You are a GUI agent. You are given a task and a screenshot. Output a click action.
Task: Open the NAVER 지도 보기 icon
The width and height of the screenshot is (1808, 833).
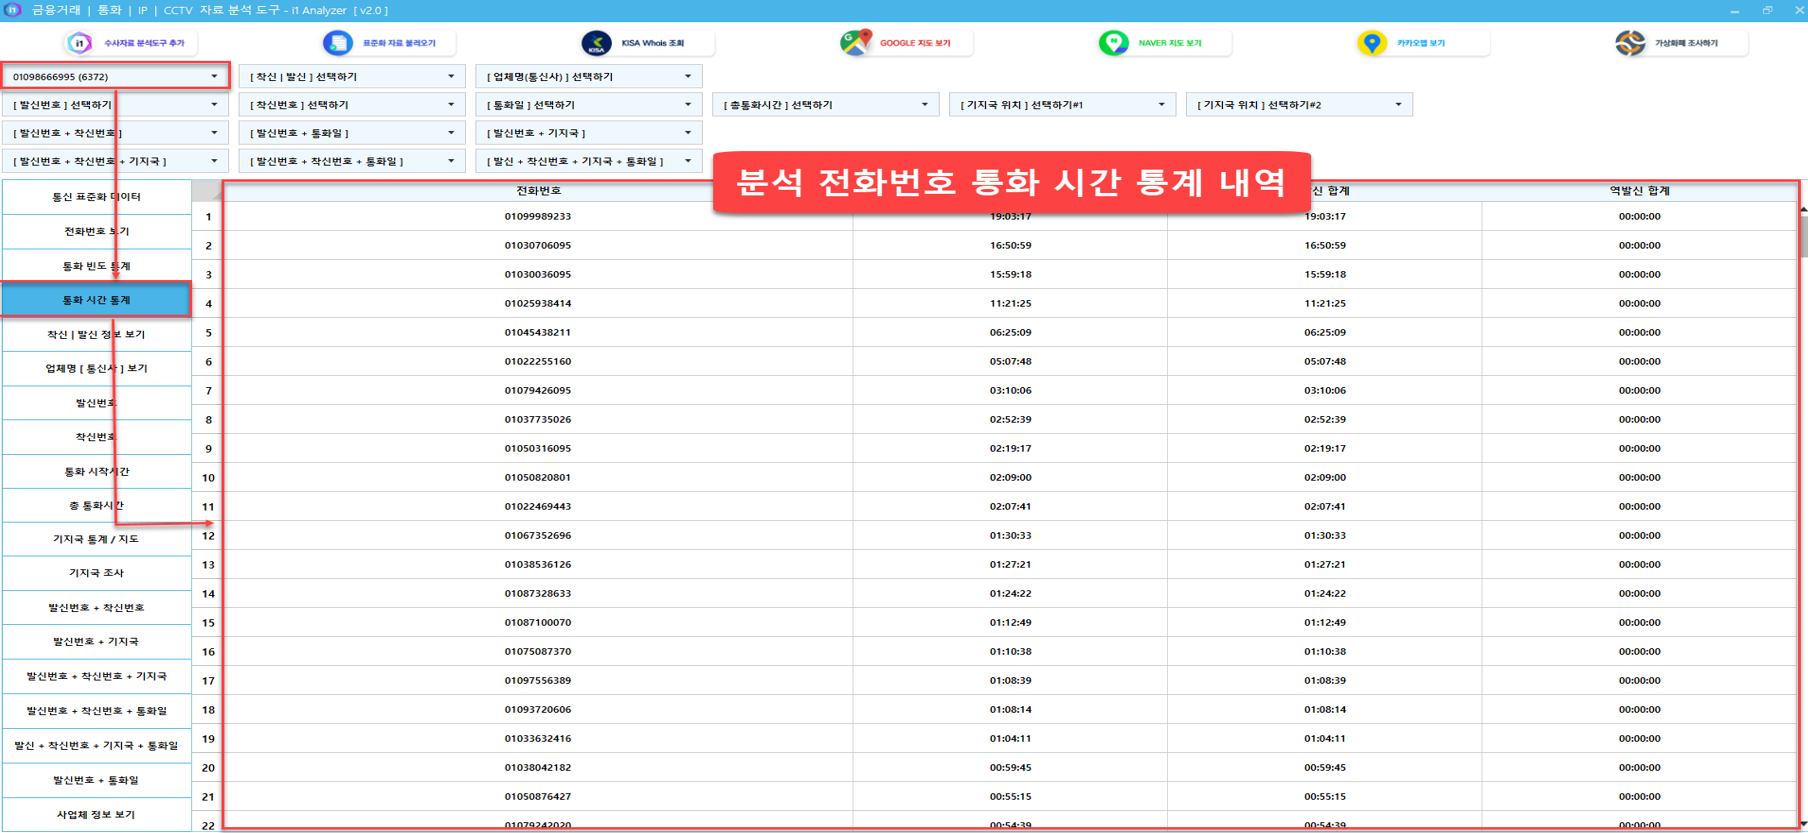1114,43
